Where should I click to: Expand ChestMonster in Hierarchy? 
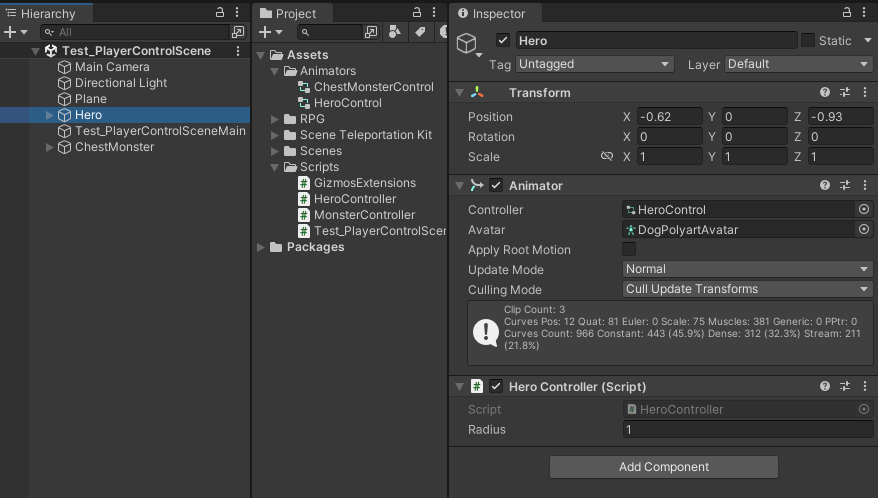click(x=49, y=147)
